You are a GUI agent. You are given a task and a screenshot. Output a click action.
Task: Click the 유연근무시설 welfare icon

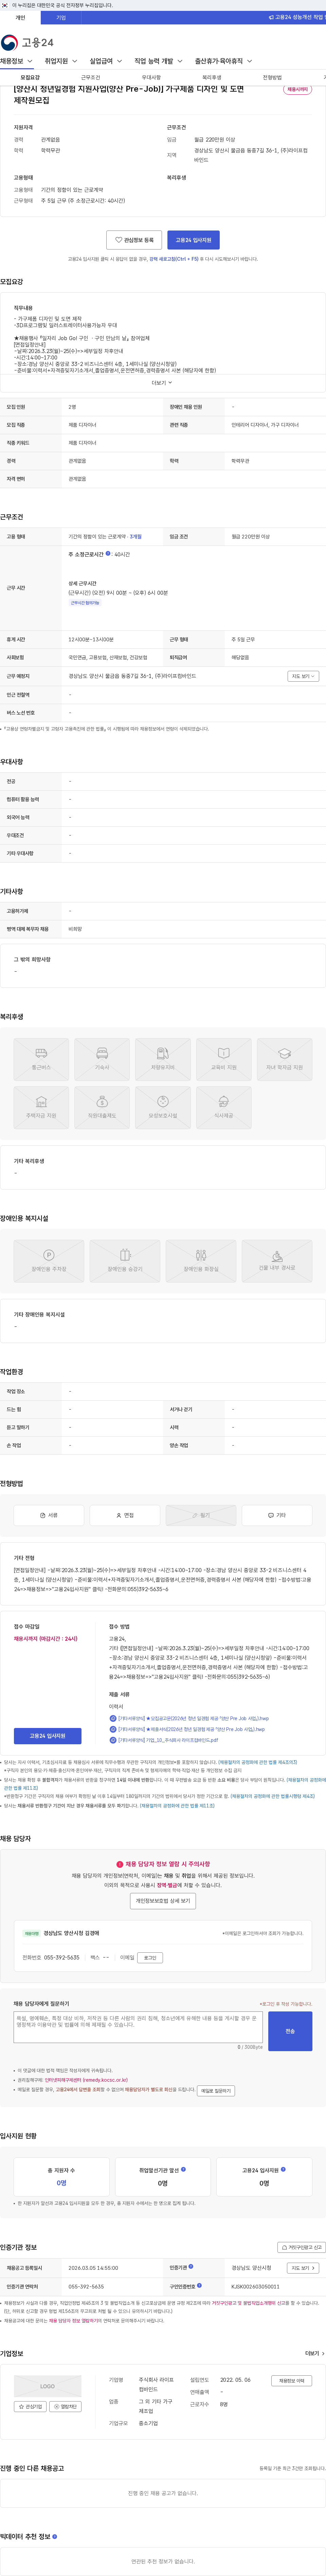point(163,1108)
